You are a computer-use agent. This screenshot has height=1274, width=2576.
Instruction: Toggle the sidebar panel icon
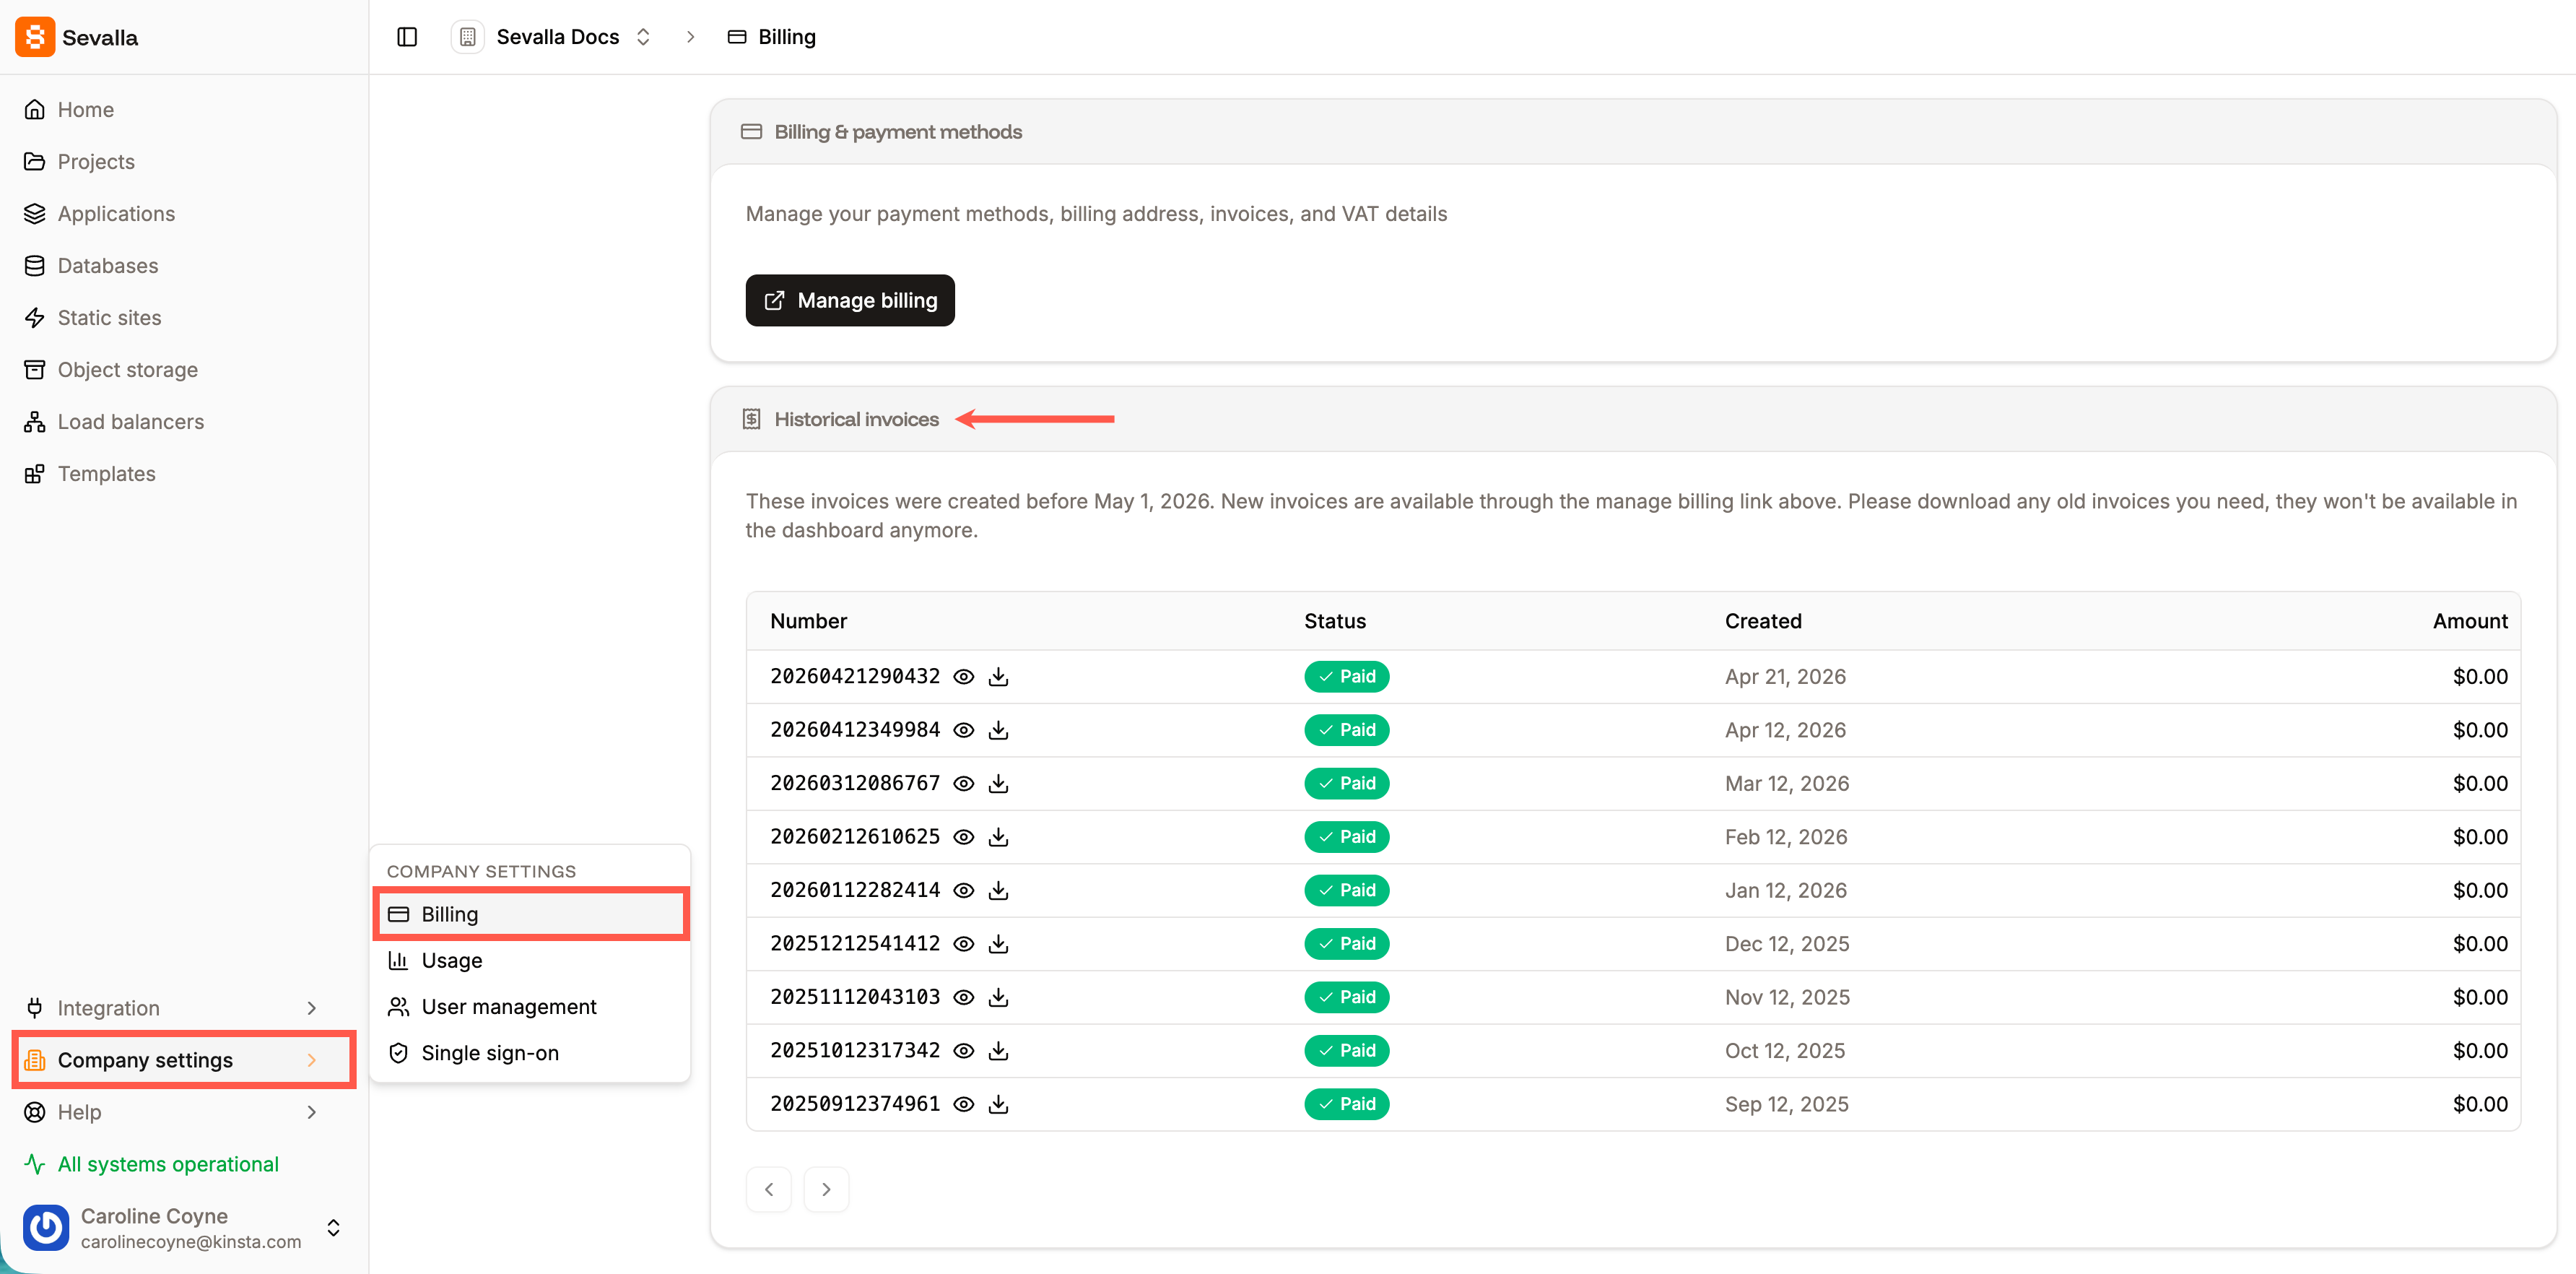click(x=407, y=37)
